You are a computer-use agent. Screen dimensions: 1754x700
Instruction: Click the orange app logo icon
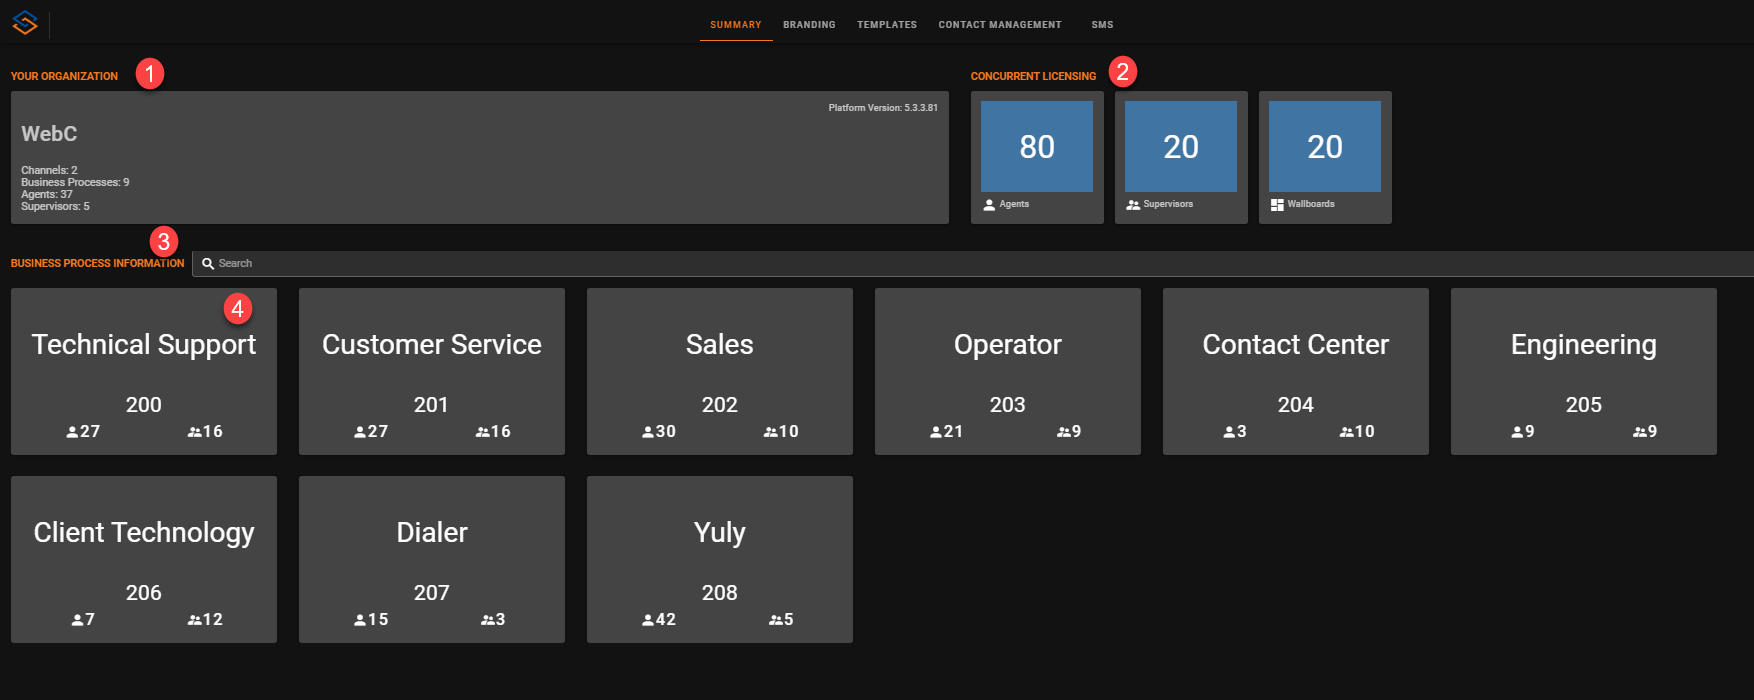pyautogui.click(x=25, y=22)
